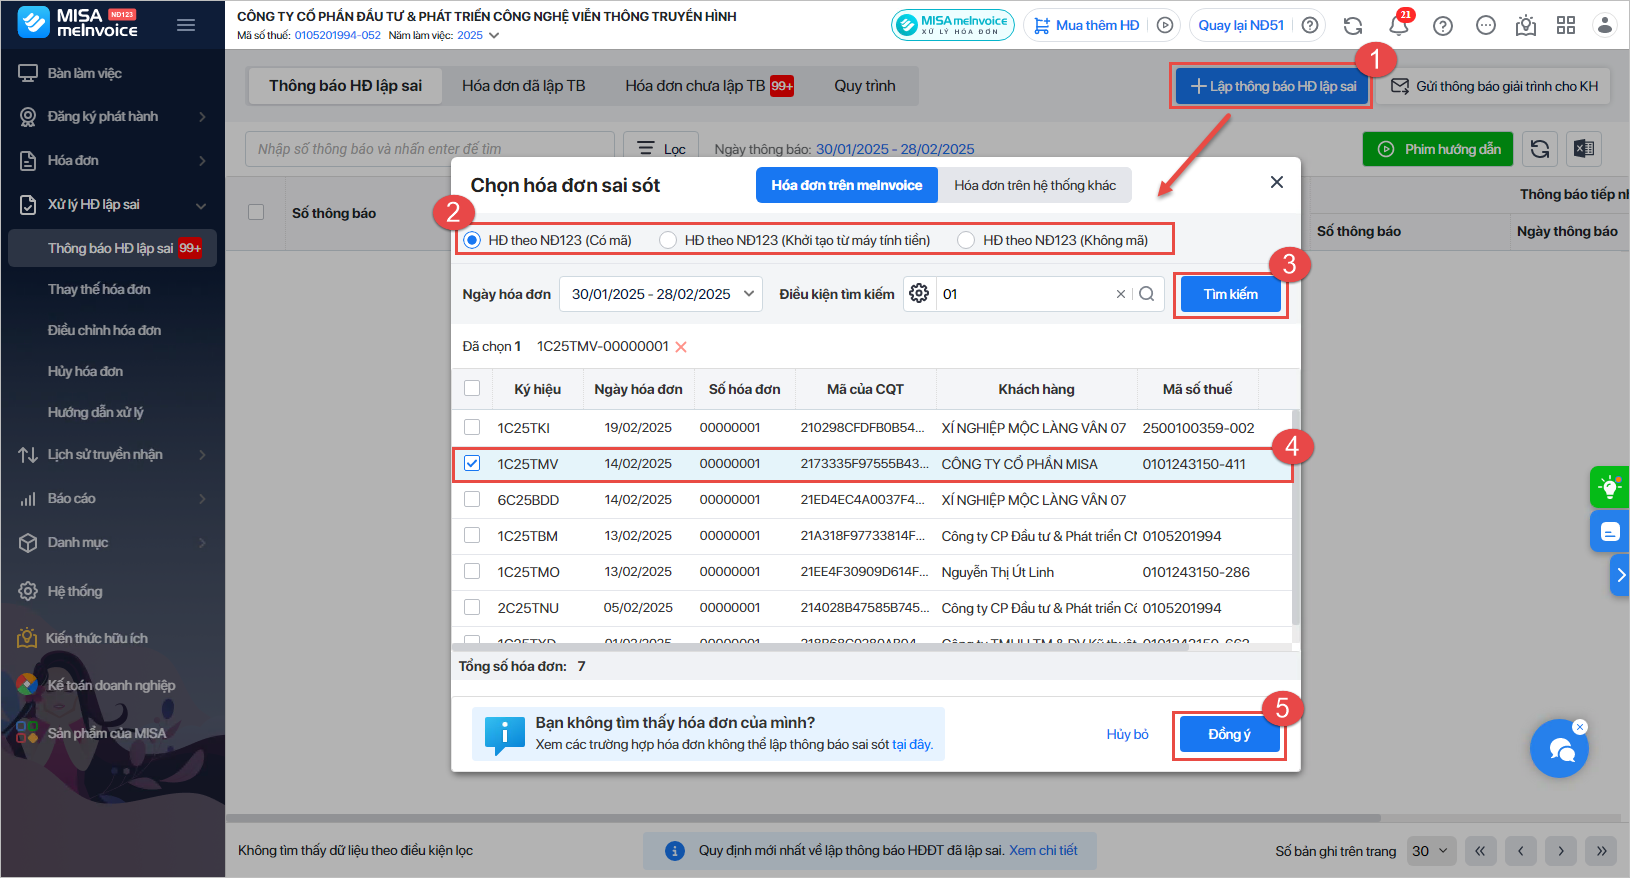Image resolution: width=1630 pixels, height=878 pixels.
Task: Select radio HĐ theo NĐ123 (Khởi tạo từ máy tính tiền)
Action: click(x=668, y=240)
